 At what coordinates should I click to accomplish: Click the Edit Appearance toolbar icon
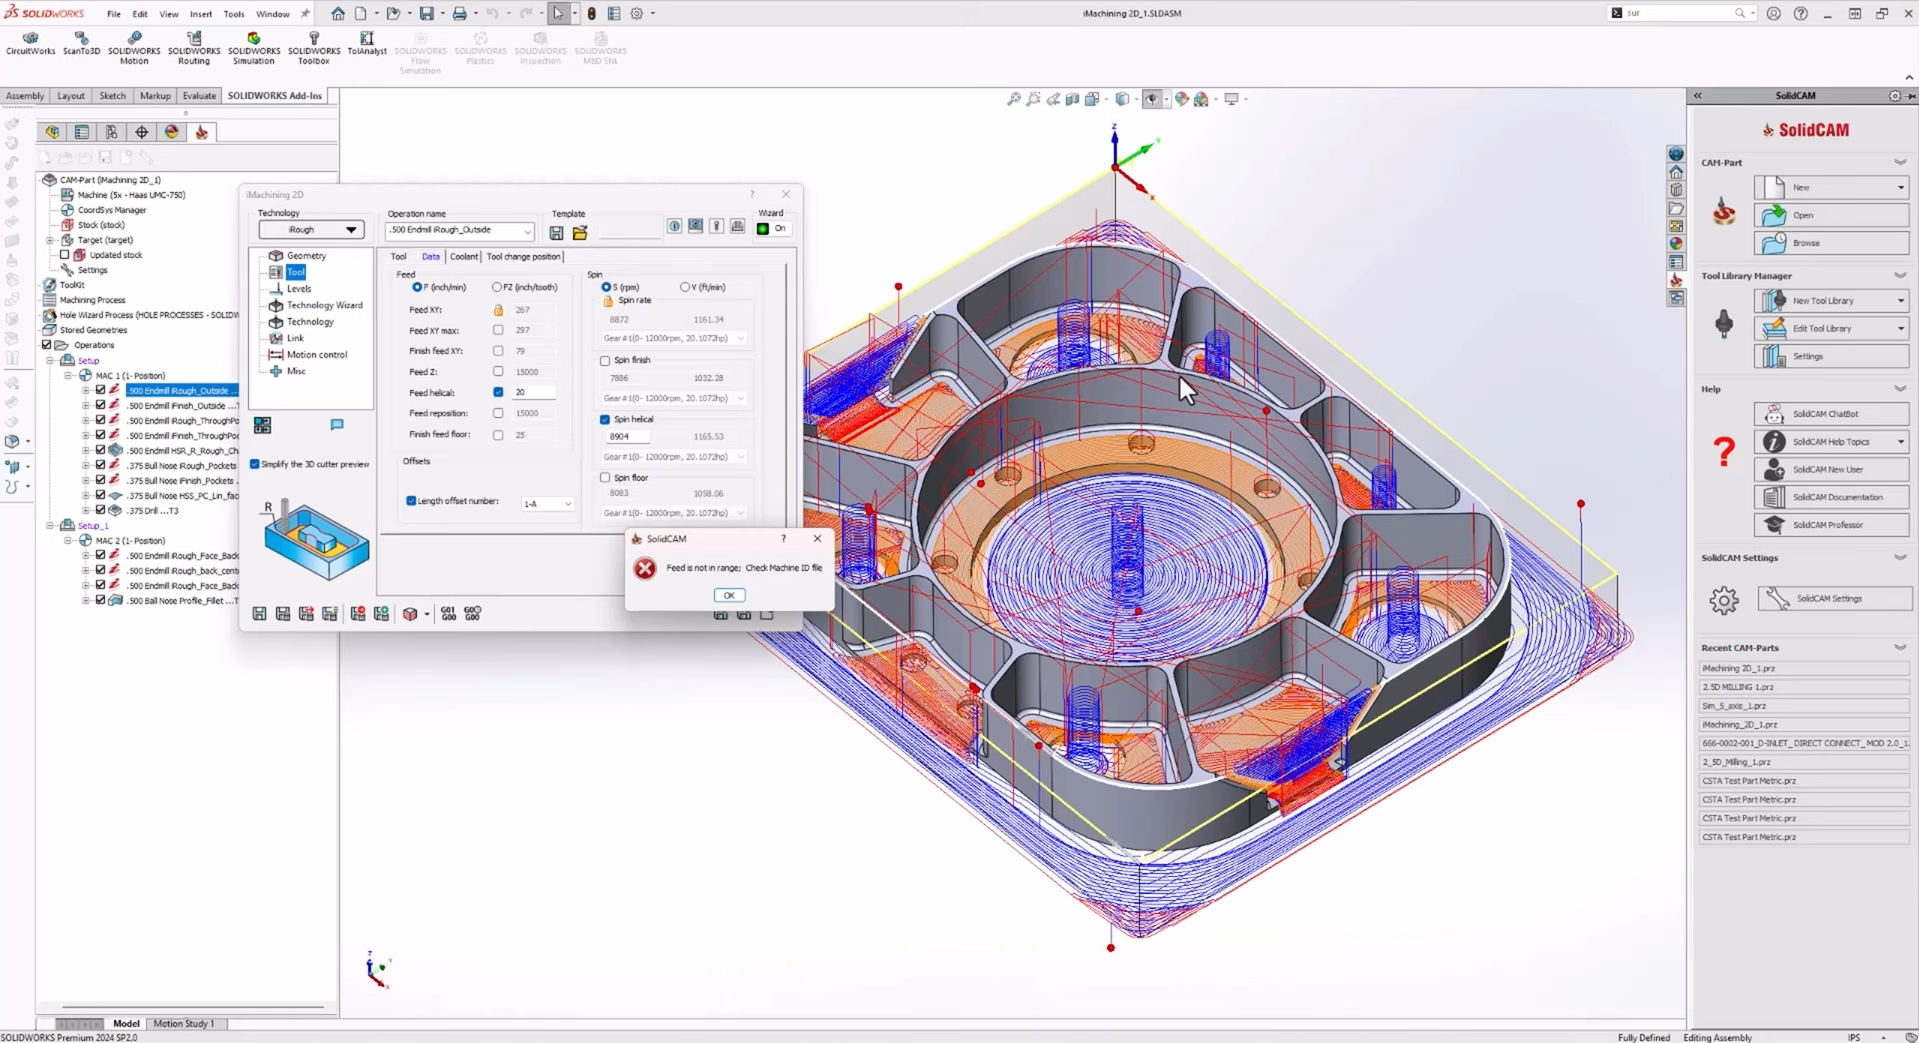tap(1181, 99)
